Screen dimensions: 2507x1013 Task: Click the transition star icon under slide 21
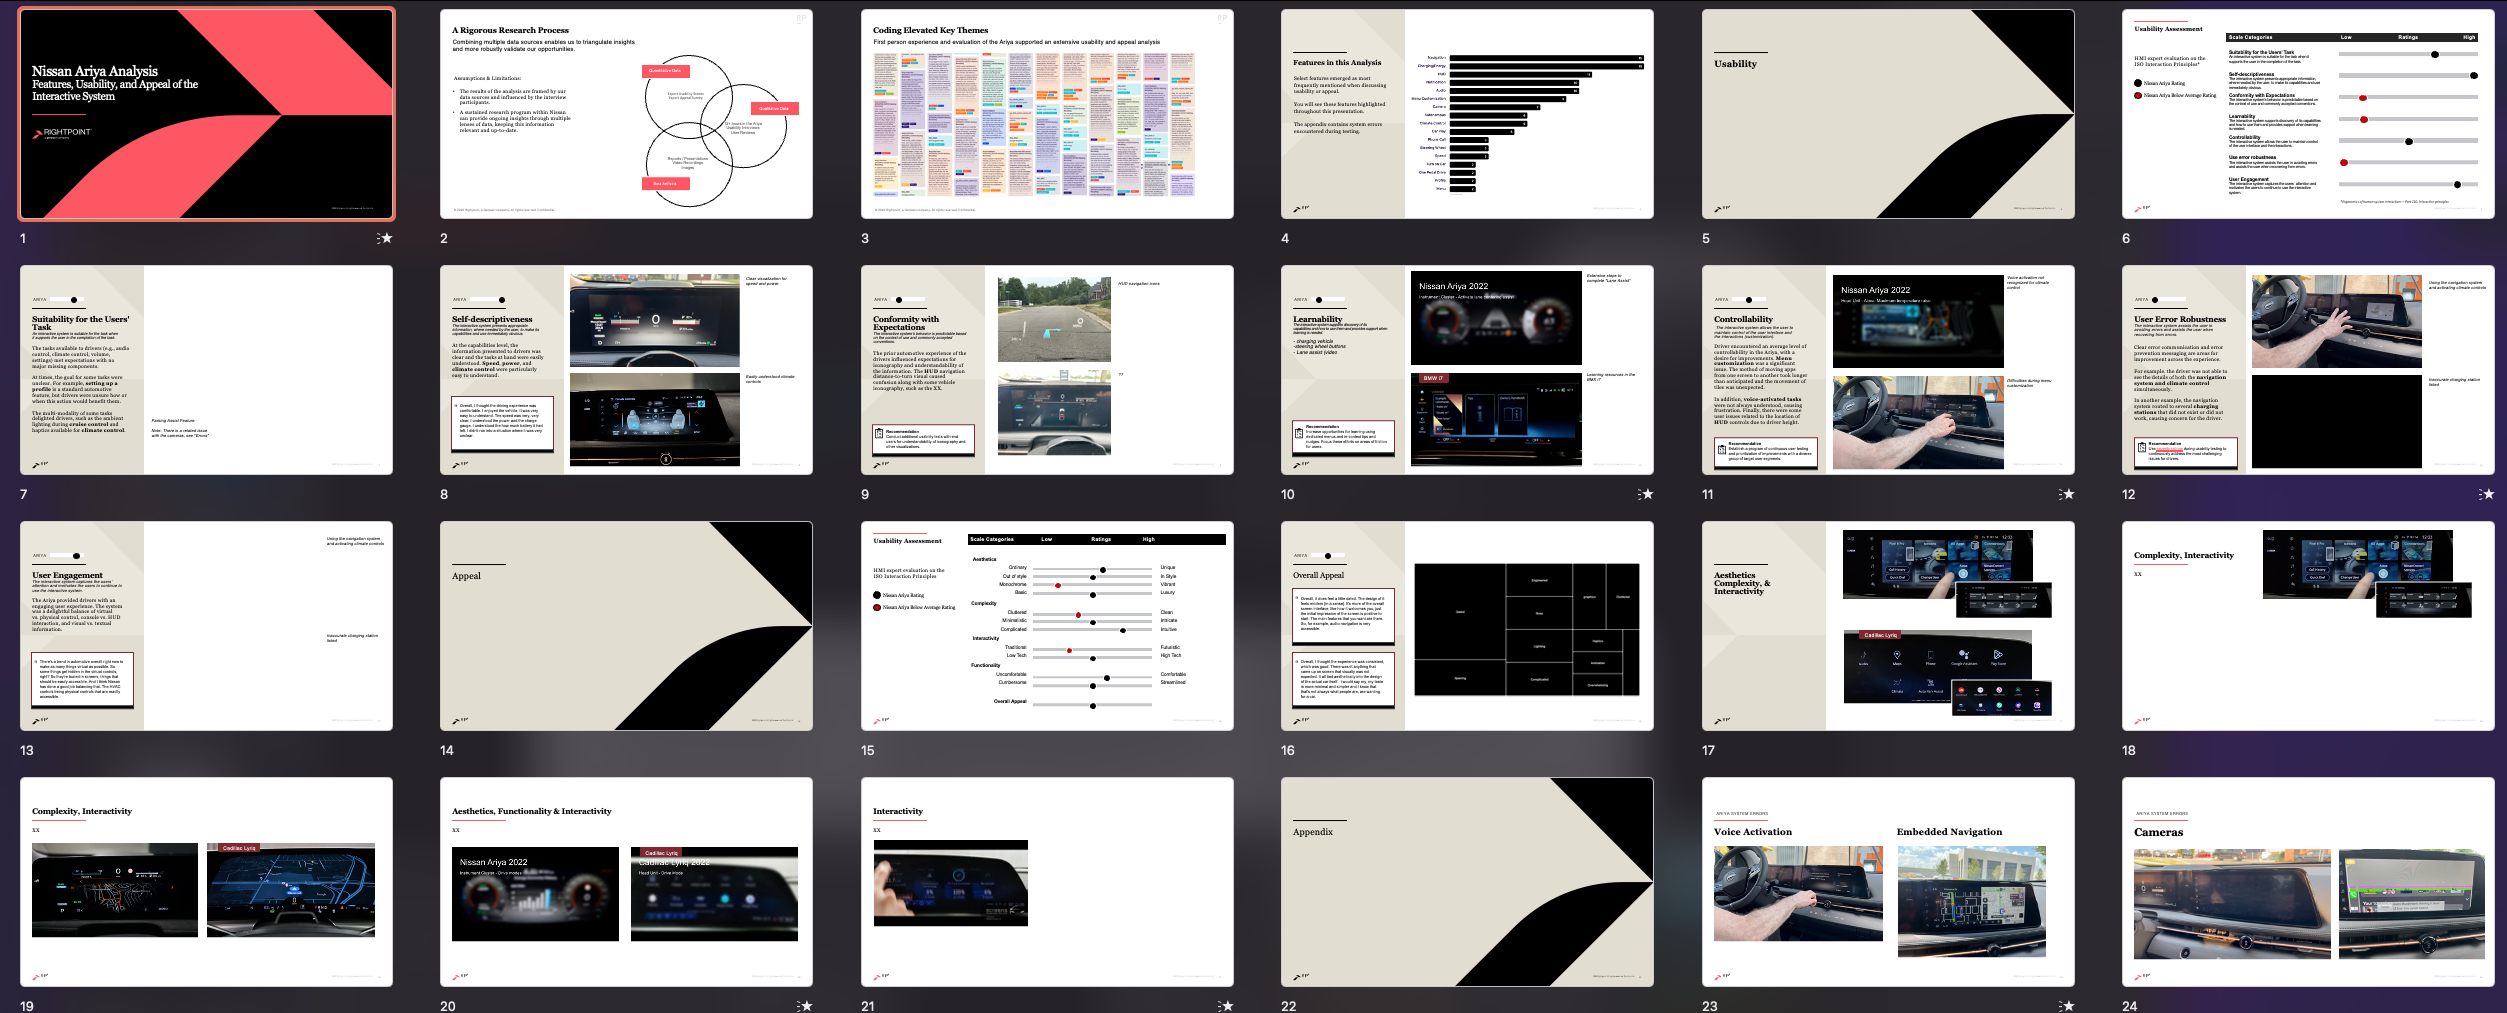1226,1006
